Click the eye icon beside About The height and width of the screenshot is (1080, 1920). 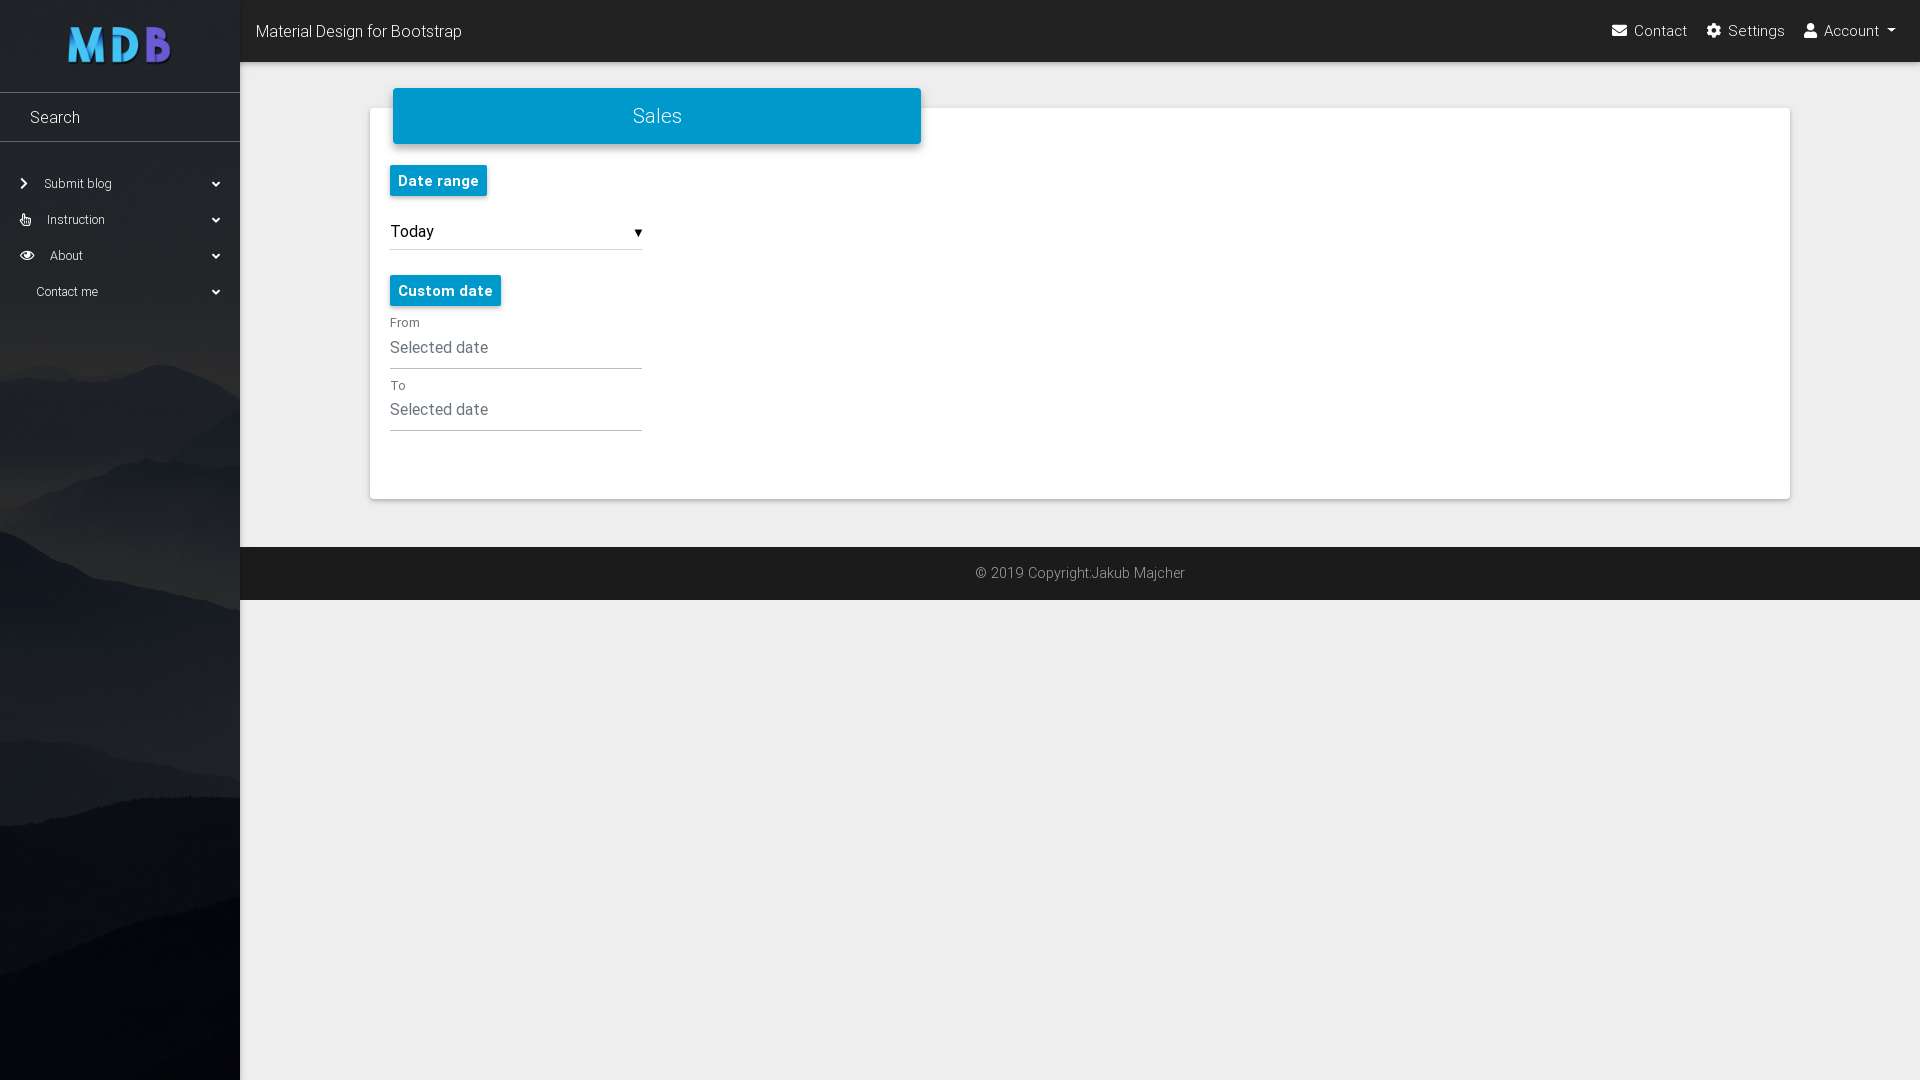(27, 256)
